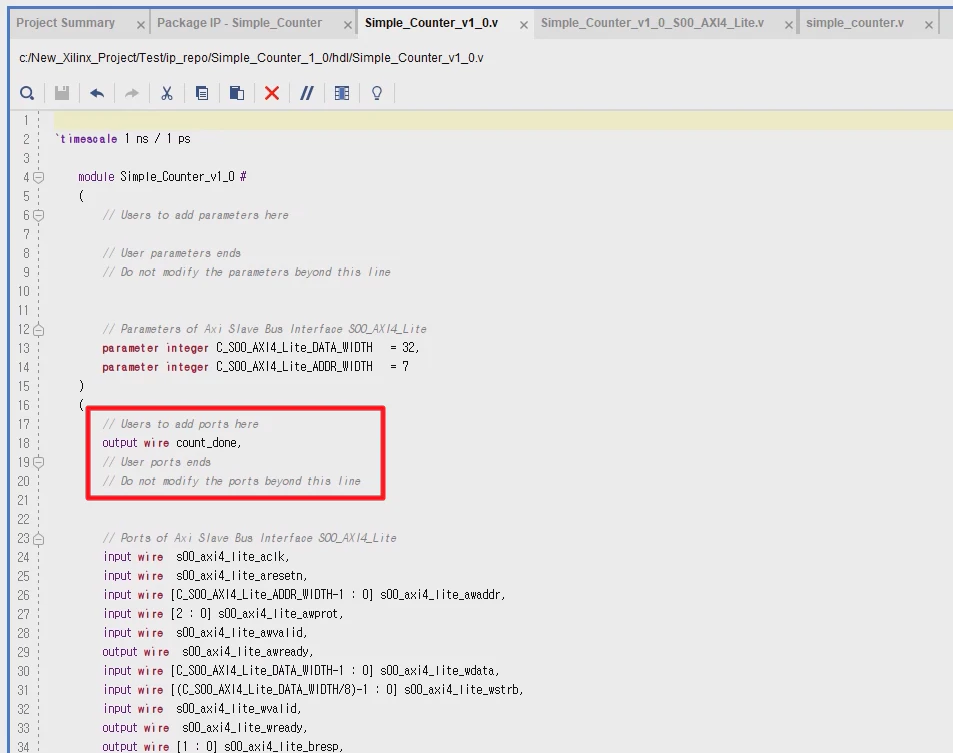Toggle fold marker at line 23

38,538
